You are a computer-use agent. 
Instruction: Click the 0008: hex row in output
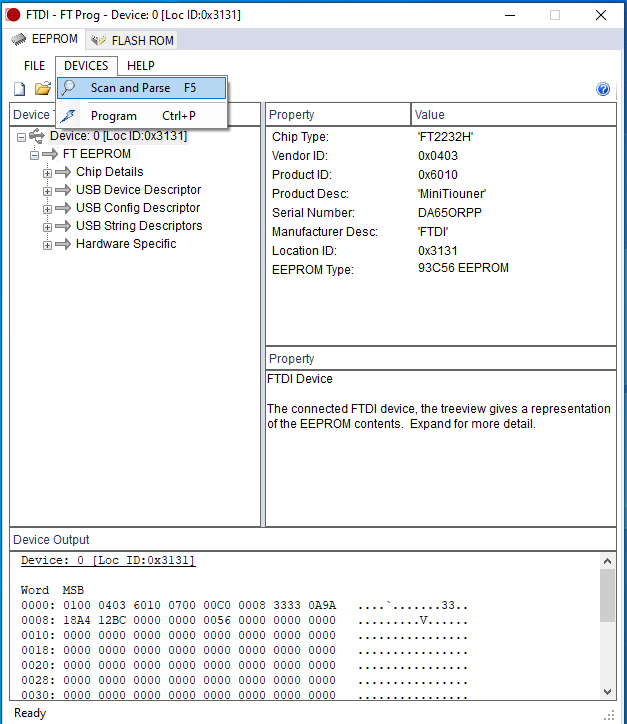click(245, 620)
